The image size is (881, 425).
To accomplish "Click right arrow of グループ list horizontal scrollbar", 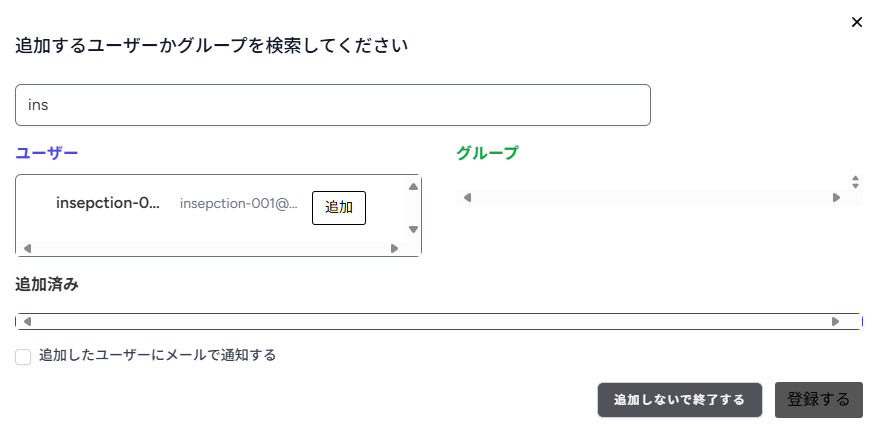I will 837,197.
